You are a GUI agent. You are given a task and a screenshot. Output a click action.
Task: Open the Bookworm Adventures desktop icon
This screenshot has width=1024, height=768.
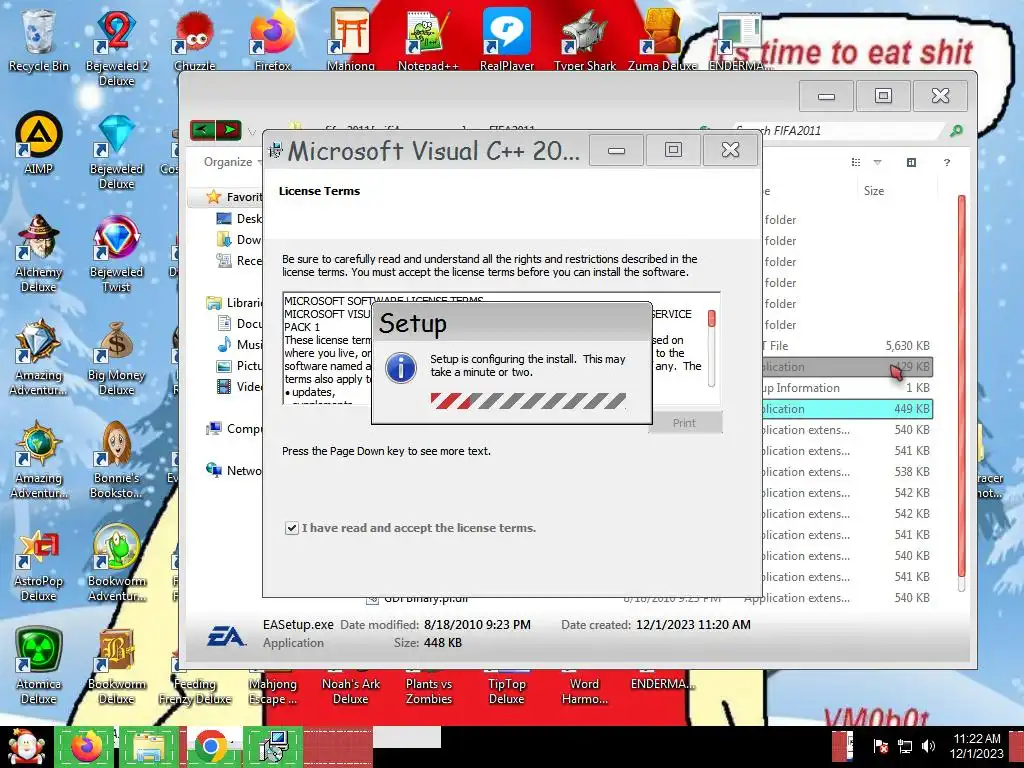116,563
